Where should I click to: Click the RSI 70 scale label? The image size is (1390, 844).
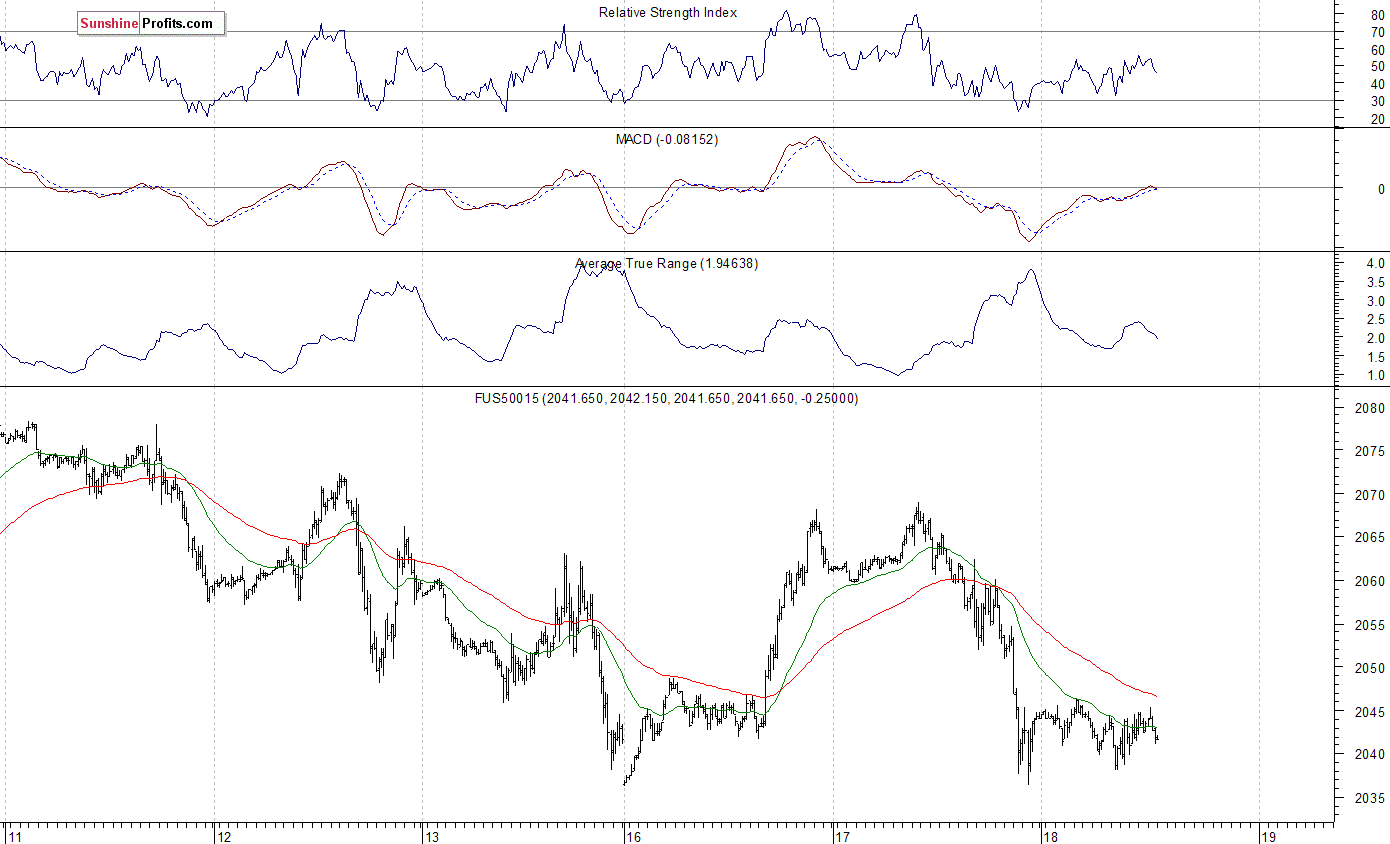coord(1377,32)
